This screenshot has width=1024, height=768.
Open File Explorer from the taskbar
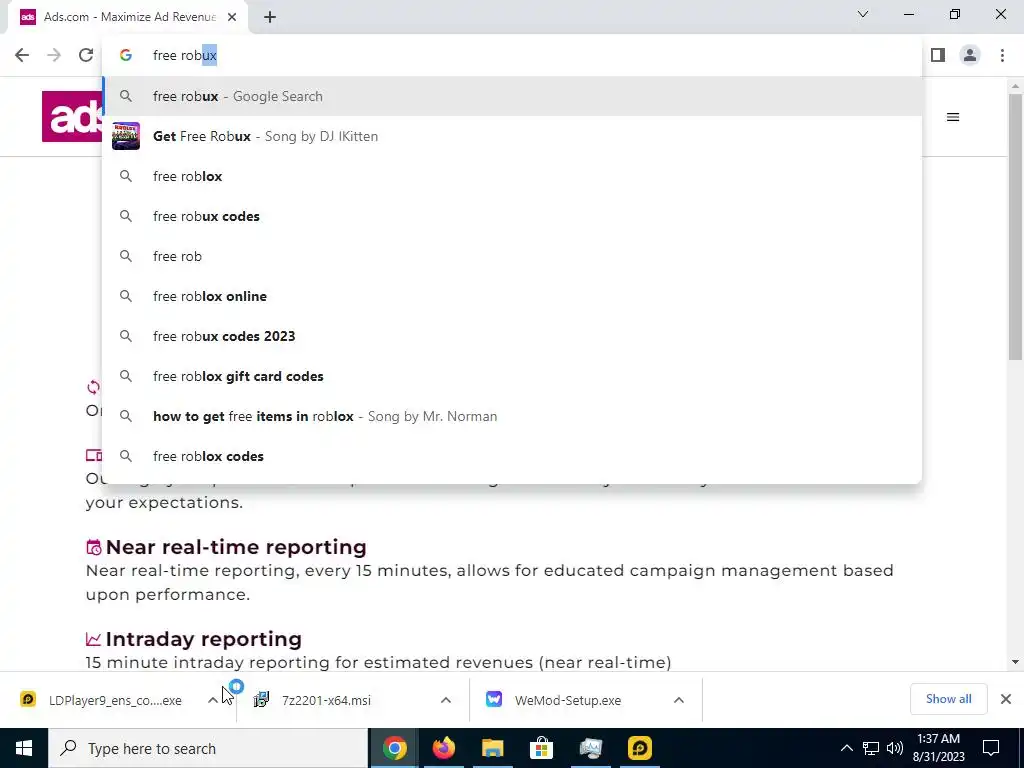(x=492, y=748)
